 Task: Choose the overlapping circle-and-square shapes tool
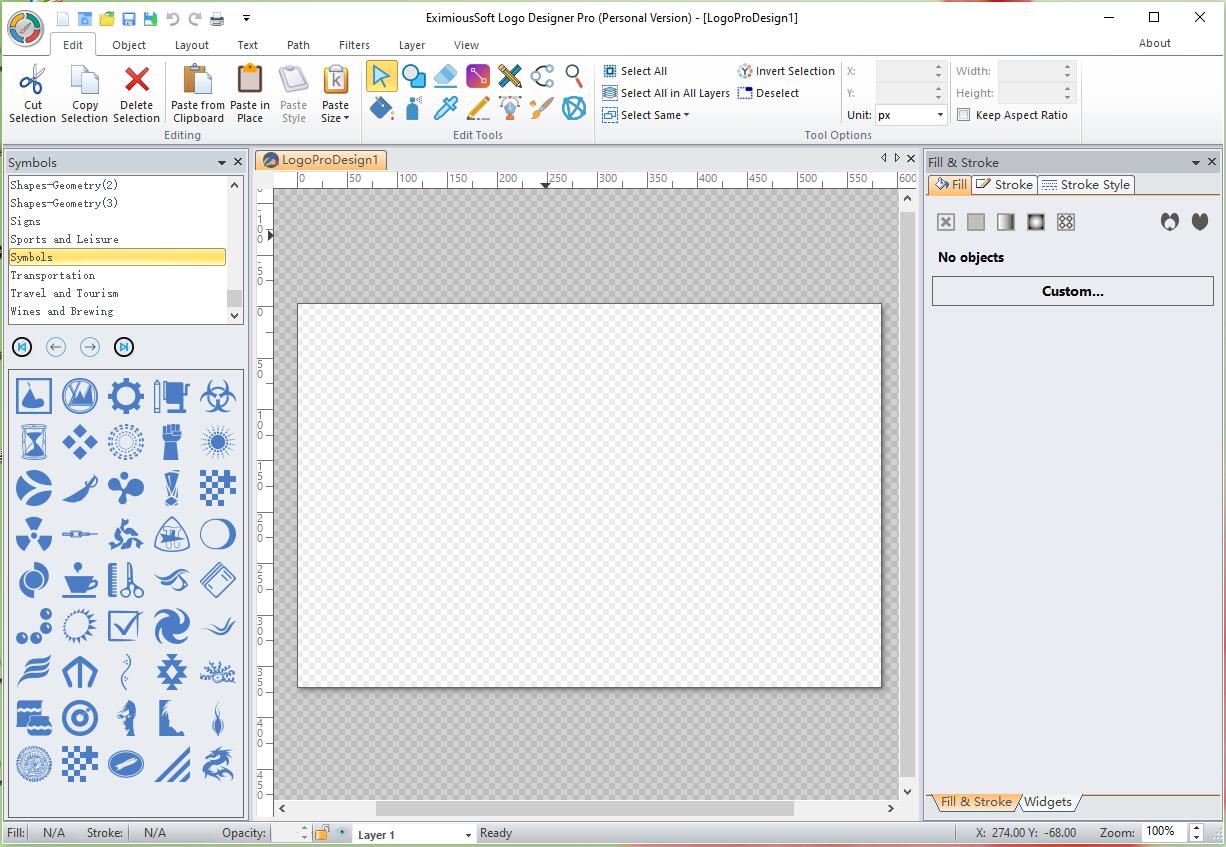click(x=413, y=76)
